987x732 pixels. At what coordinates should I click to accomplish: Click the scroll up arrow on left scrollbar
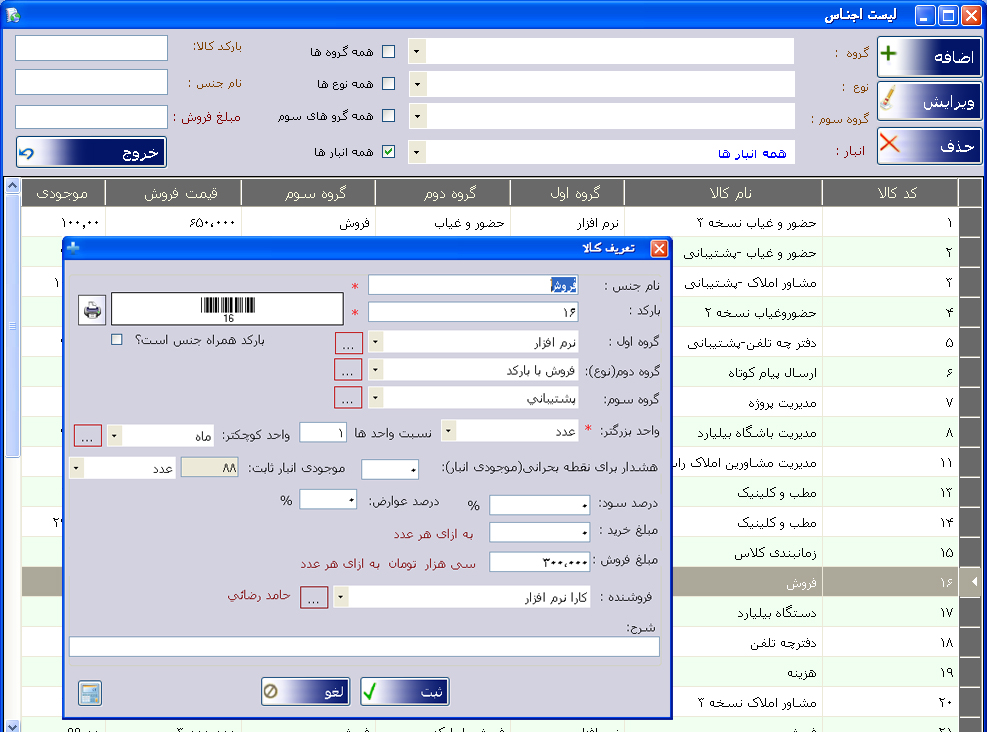[x=12, y=186]
